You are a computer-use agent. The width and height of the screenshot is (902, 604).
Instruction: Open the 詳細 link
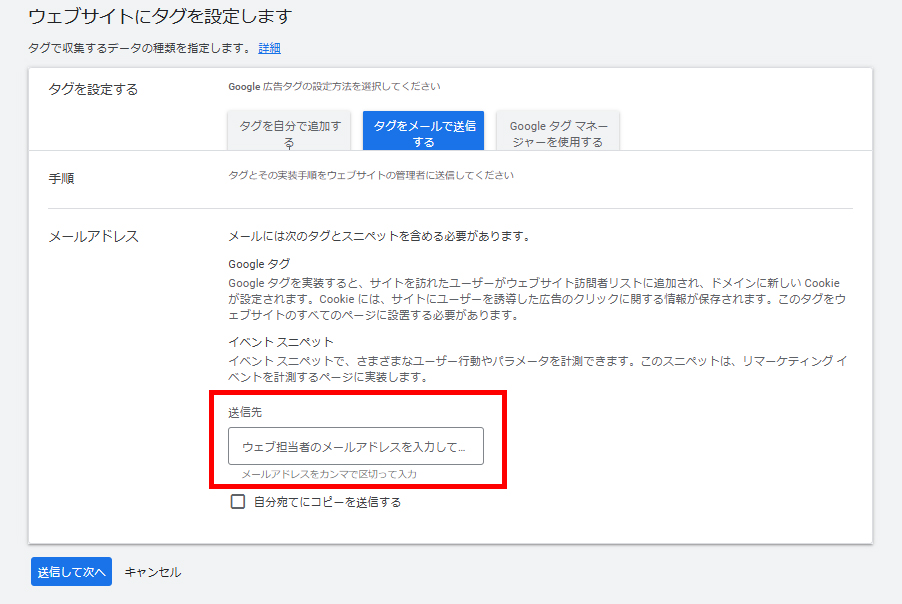[269, 48]
